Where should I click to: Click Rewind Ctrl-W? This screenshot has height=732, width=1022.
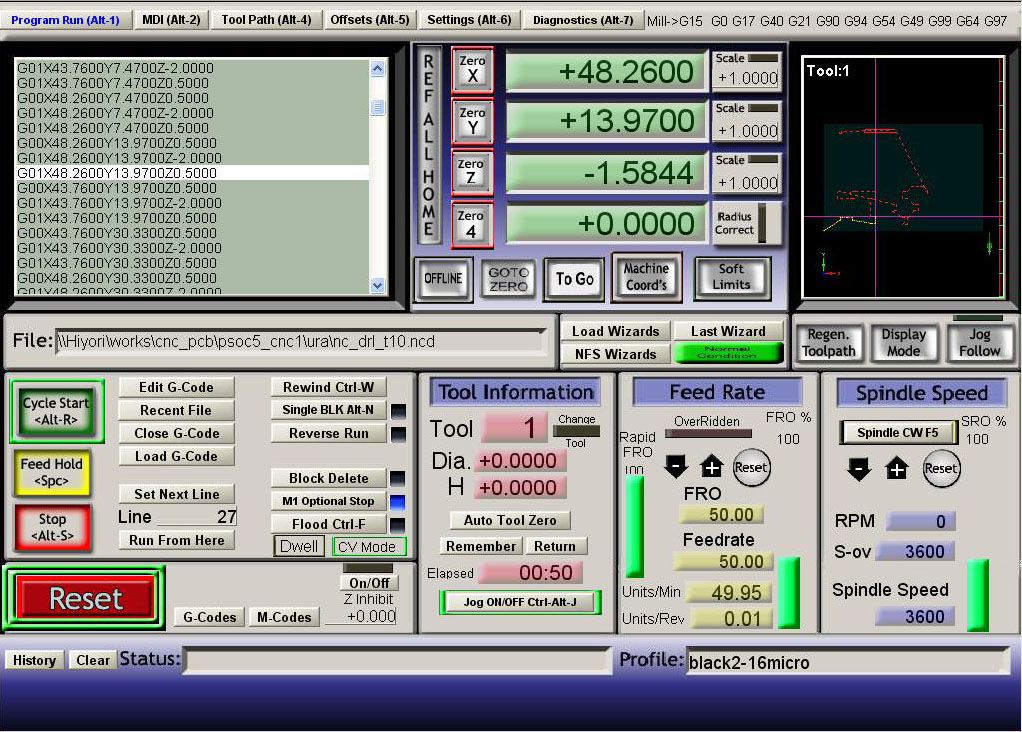(328, 387)
